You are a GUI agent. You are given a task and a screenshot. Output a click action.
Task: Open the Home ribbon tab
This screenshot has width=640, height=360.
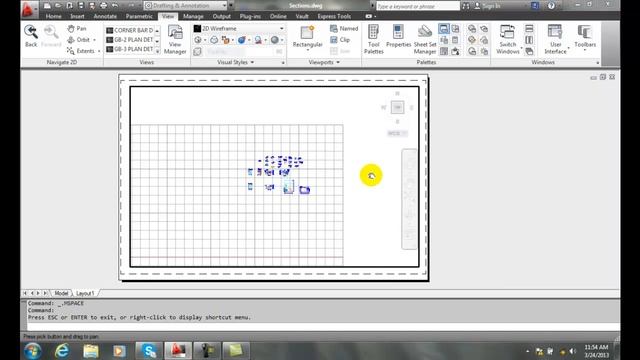click(x=53, y=16)
